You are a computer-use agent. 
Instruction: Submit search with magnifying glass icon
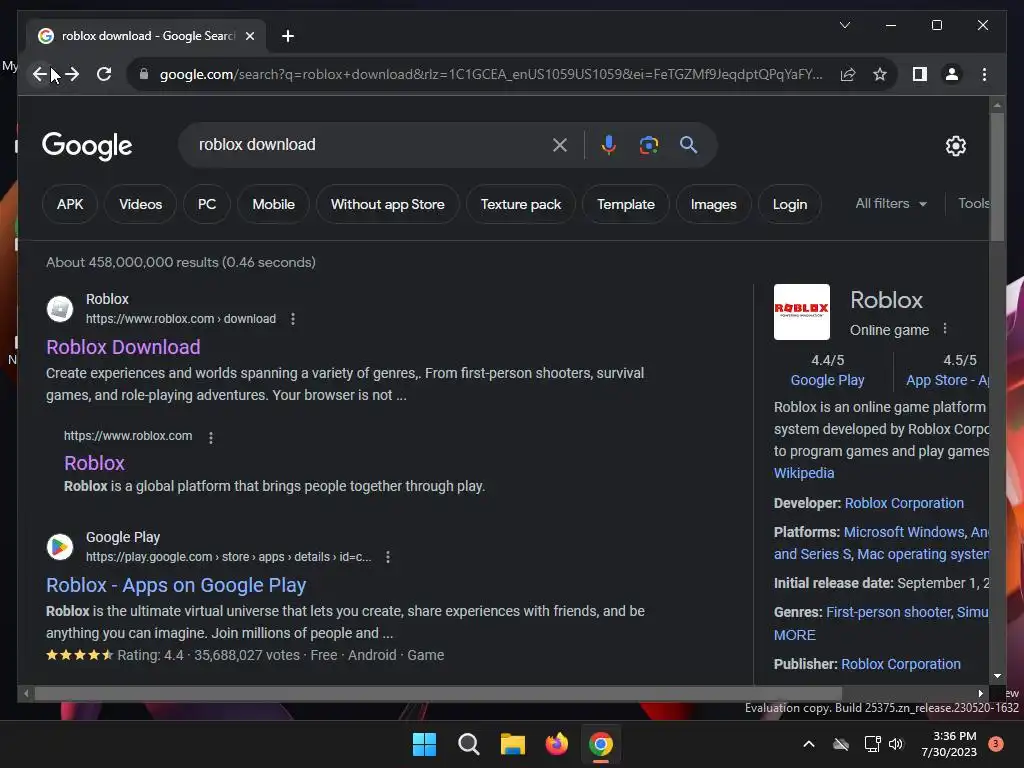688,145
